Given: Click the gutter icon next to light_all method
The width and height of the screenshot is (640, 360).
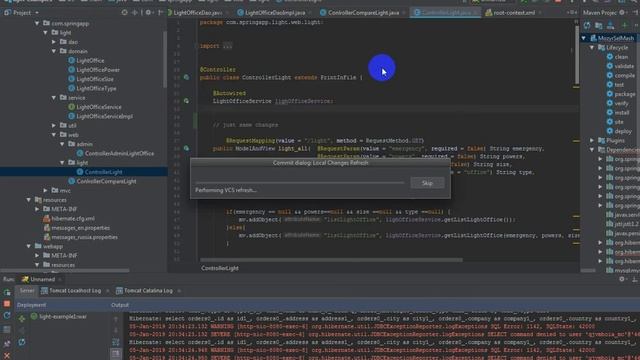Looking at the screenshot, I should pos(187,148).
